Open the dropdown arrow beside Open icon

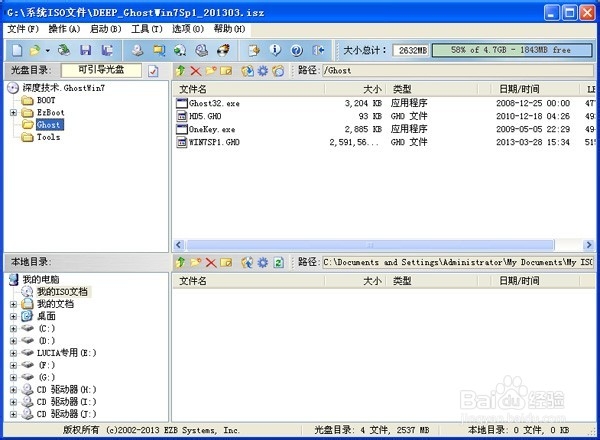pos(48,51)
